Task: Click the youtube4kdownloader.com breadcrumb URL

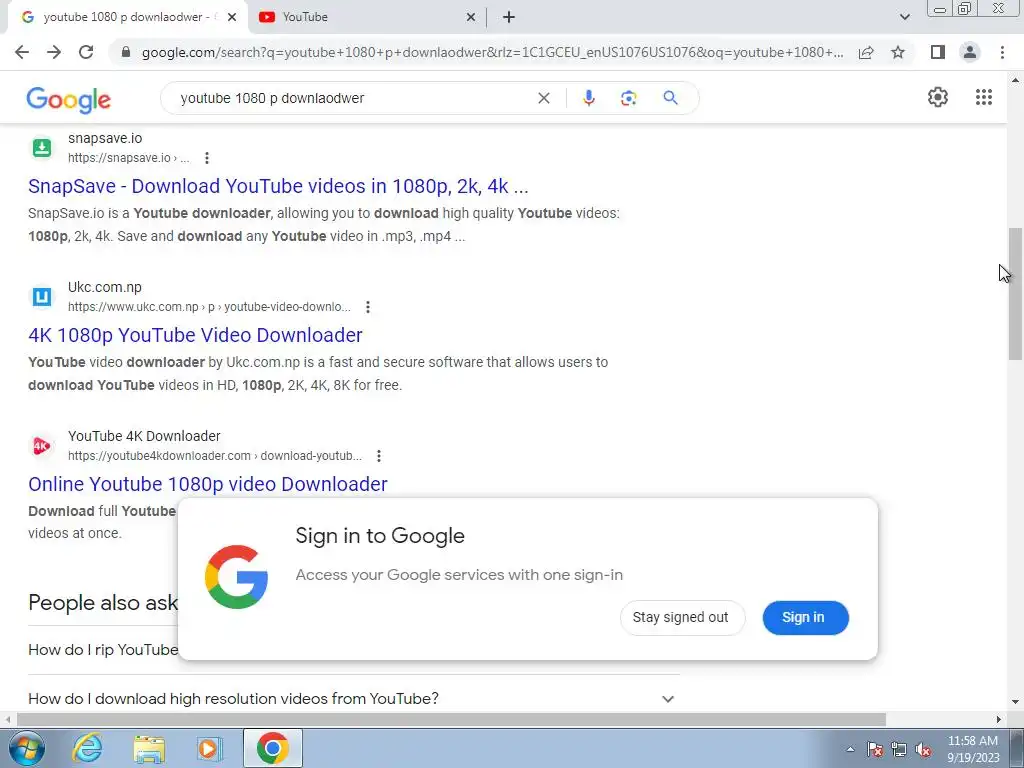Action: (215, 456)
